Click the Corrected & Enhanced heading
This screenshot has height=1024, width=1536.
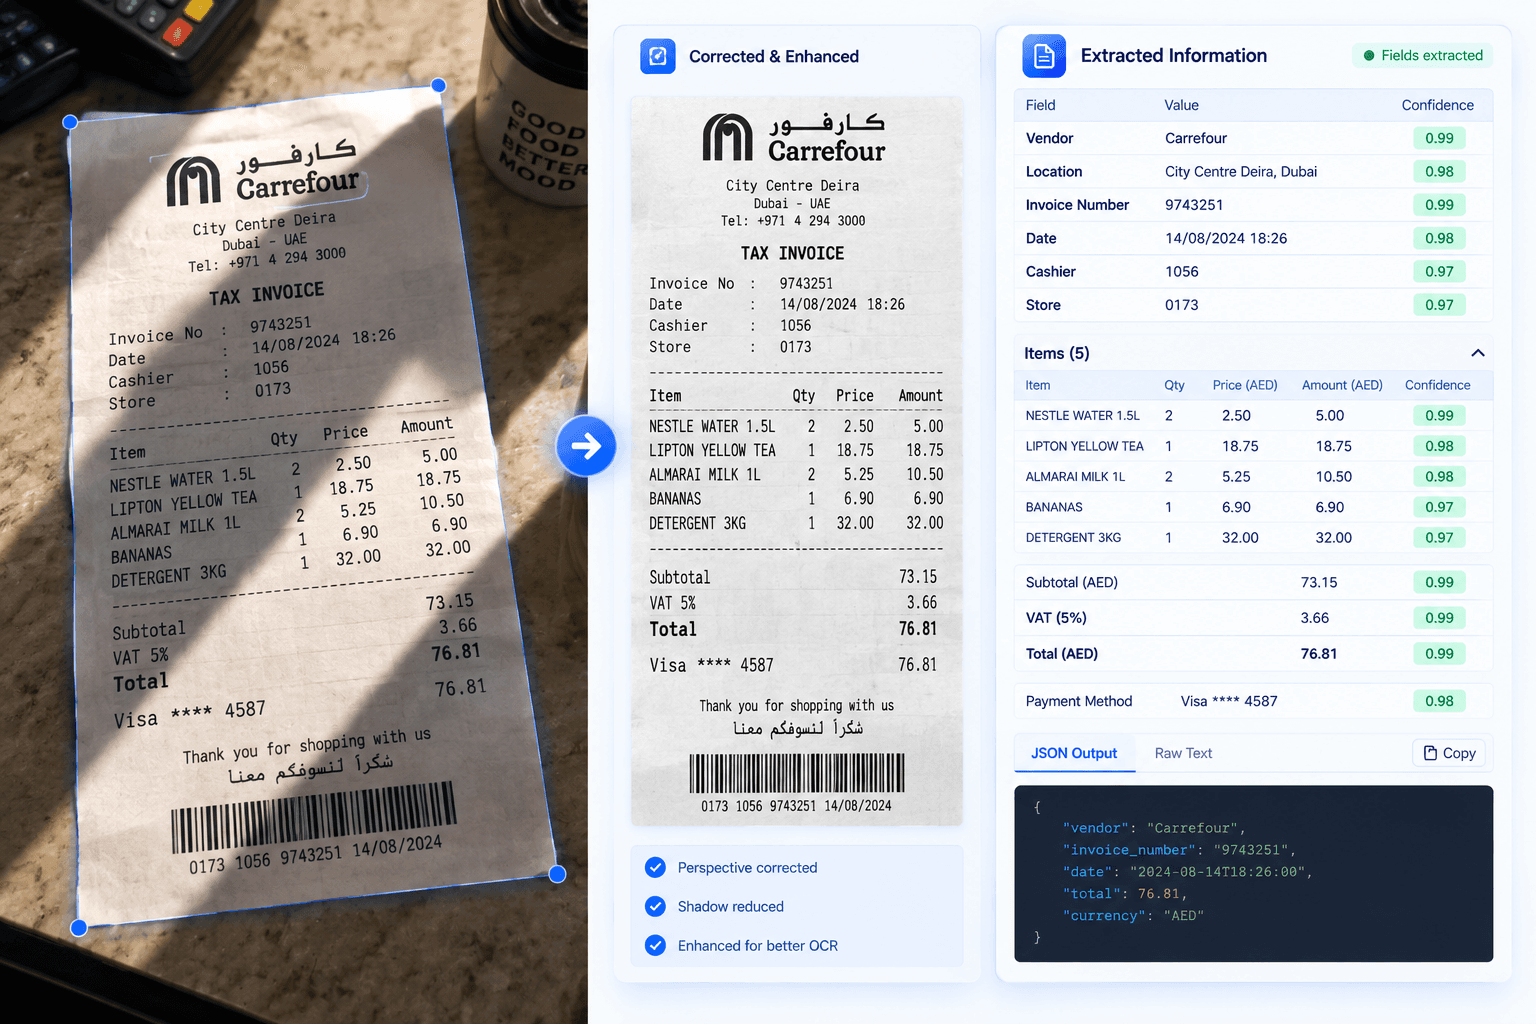(774, 56)
